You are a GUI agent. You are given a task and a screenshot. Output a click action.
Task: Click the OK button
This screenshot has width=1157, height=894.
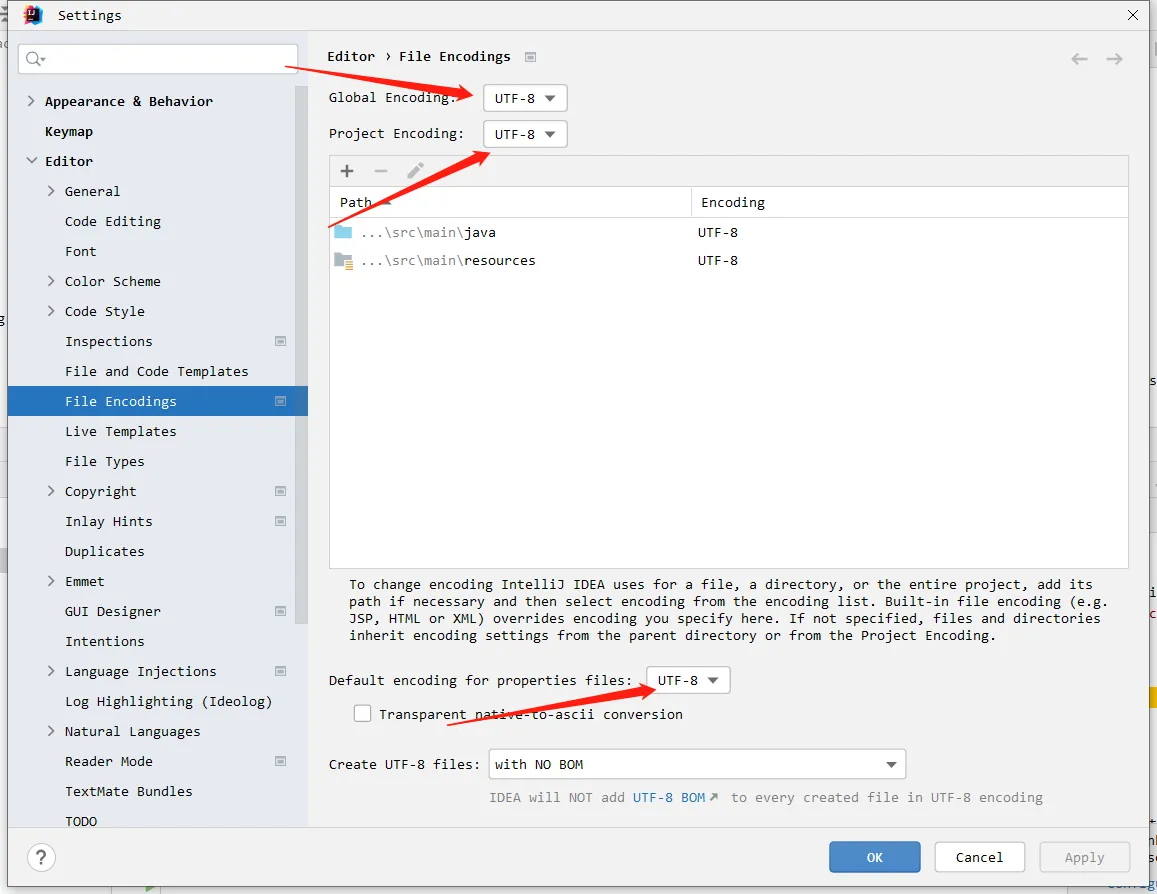point(874,857)
